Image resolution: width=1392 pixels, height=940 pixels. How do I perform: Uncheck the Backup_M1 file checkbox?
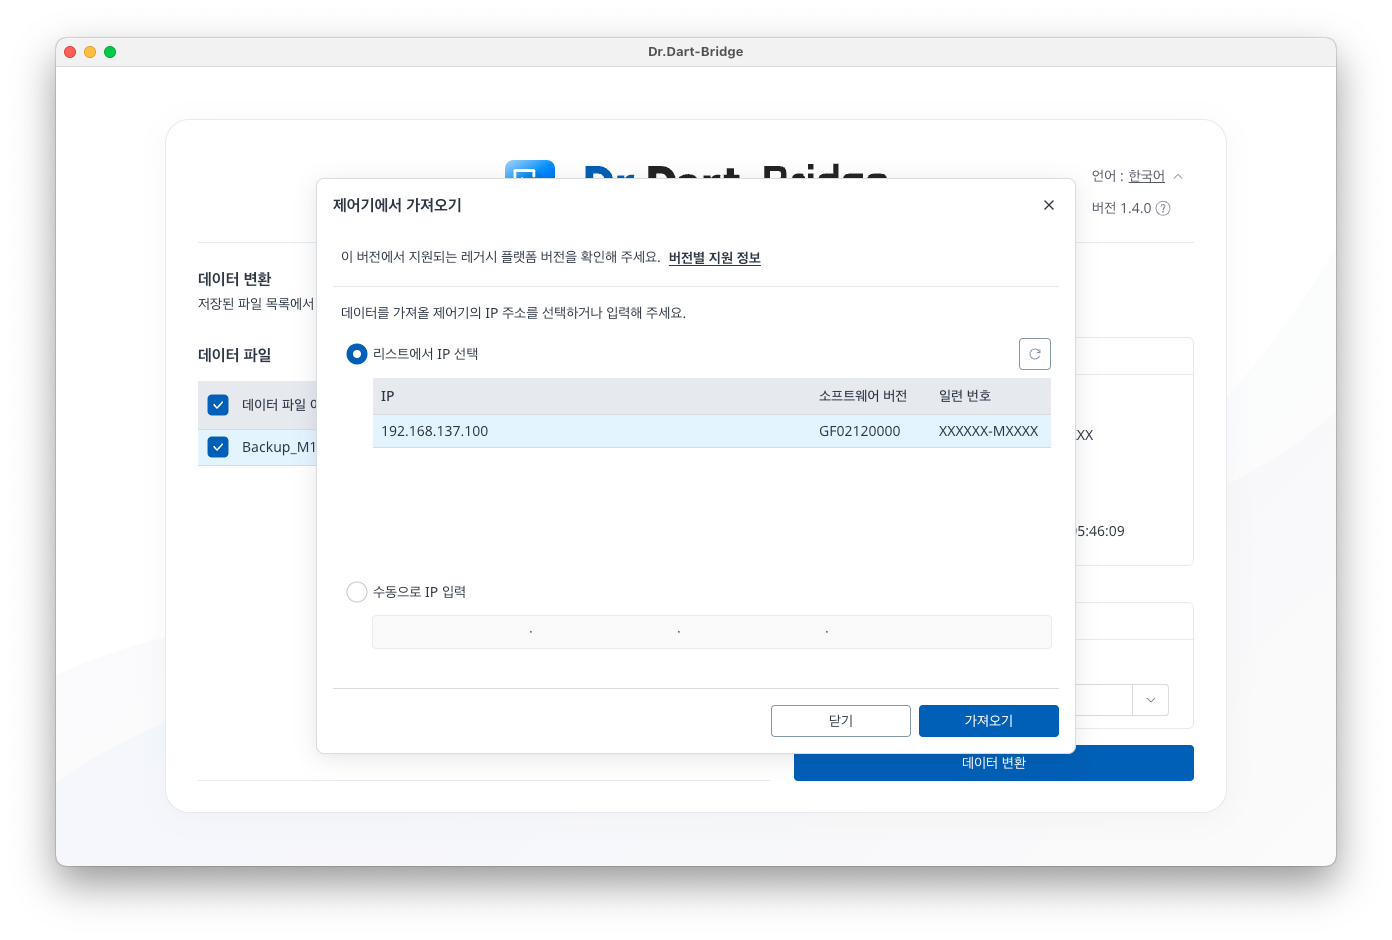tap(218, 447)
